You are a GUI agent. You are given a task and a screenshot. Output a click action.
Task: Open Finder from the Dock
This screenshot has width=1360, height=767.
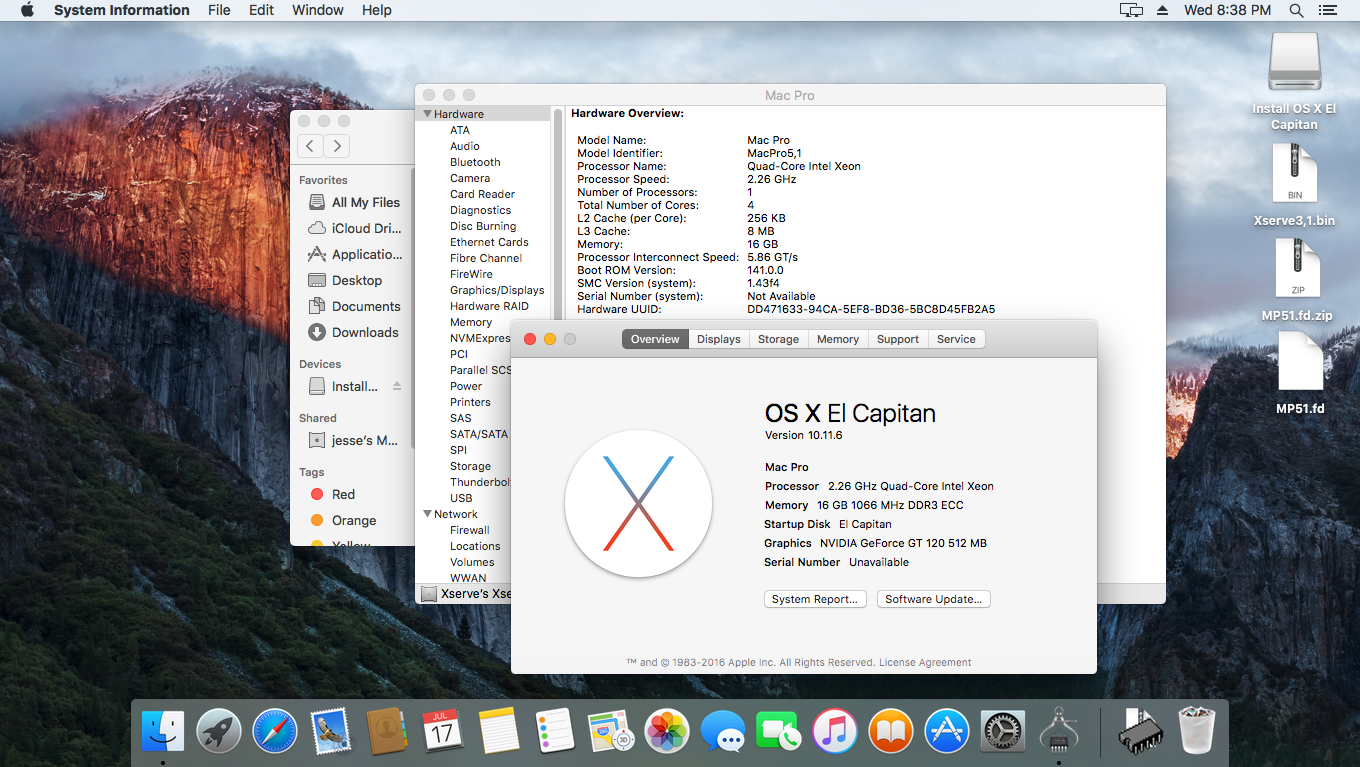point(162,731)
